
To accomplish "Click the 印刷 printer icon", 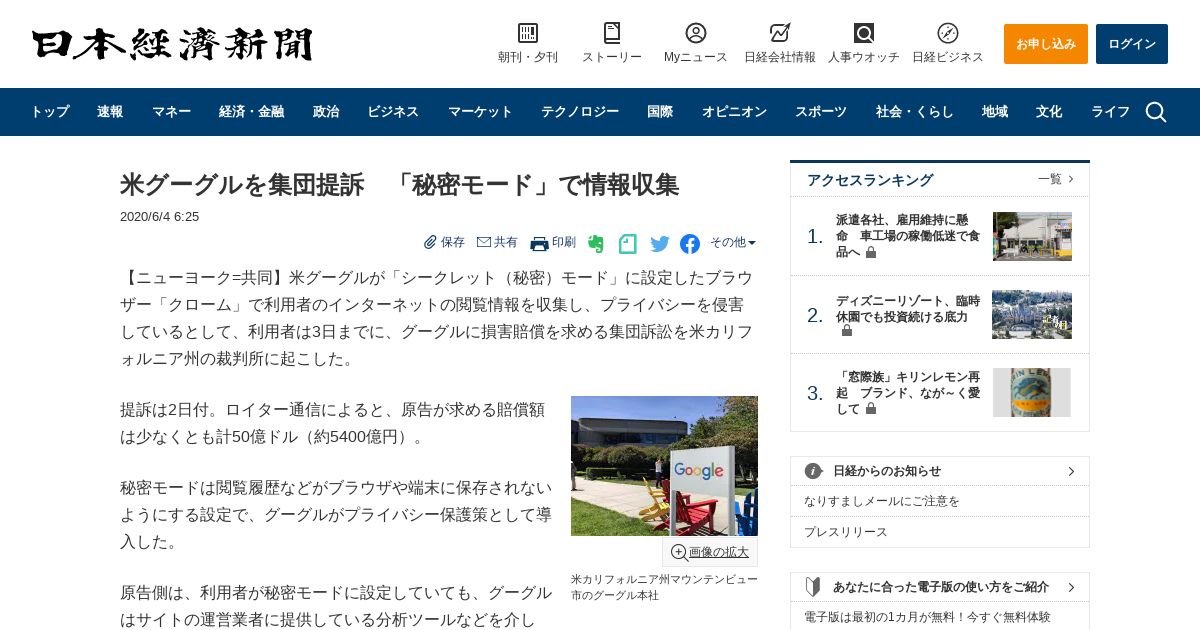I will (x=539, y=243).
